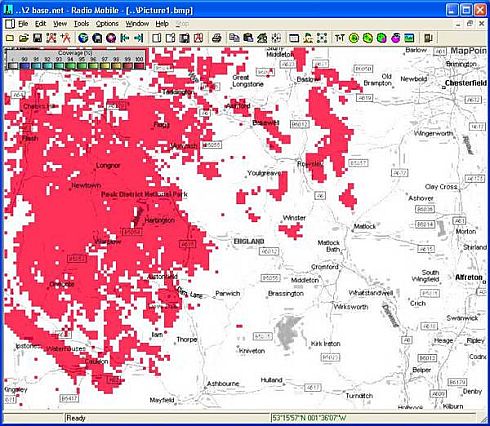Save networks using the floppy disk icon
Viewport: 490px width, 426px height.
(37, 38)
